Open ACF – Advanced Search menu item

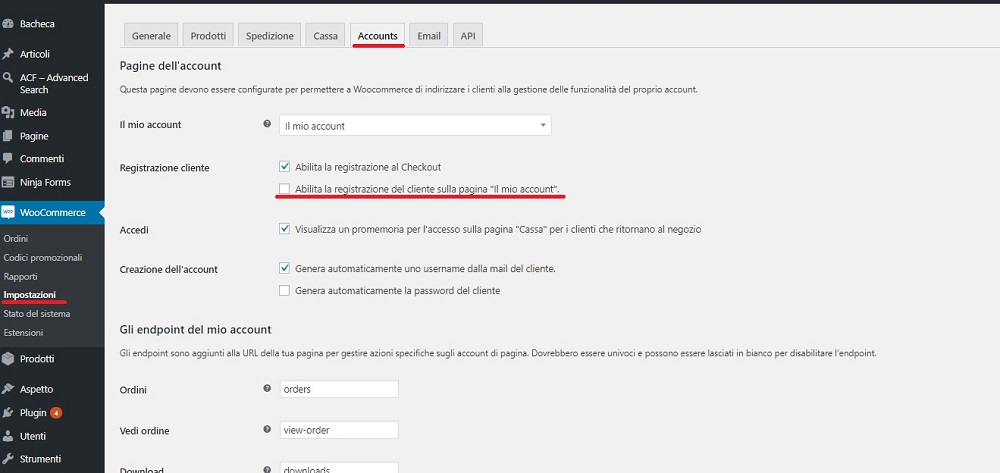click(x=52, y=84)
